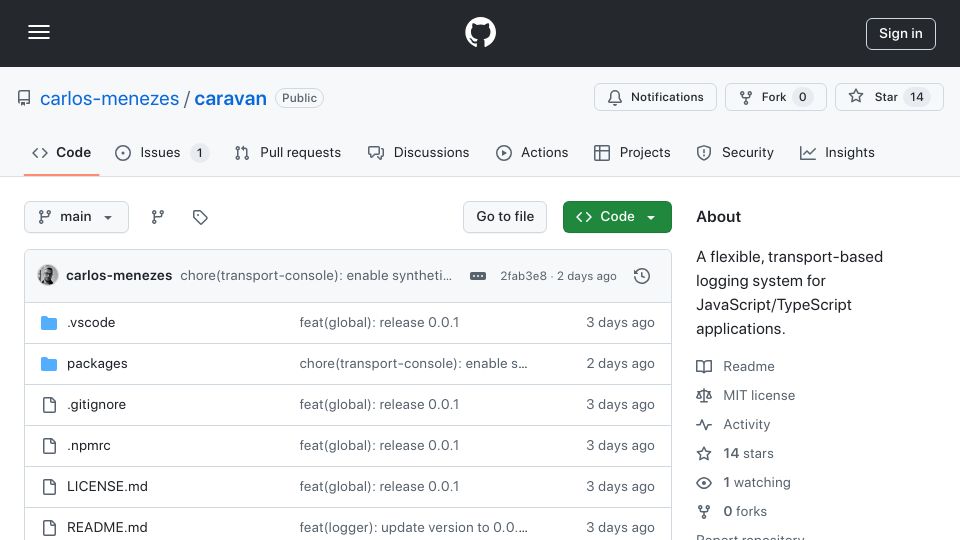Open the Activity link
This screenshot has height=540, width=960.
[746, 424]
